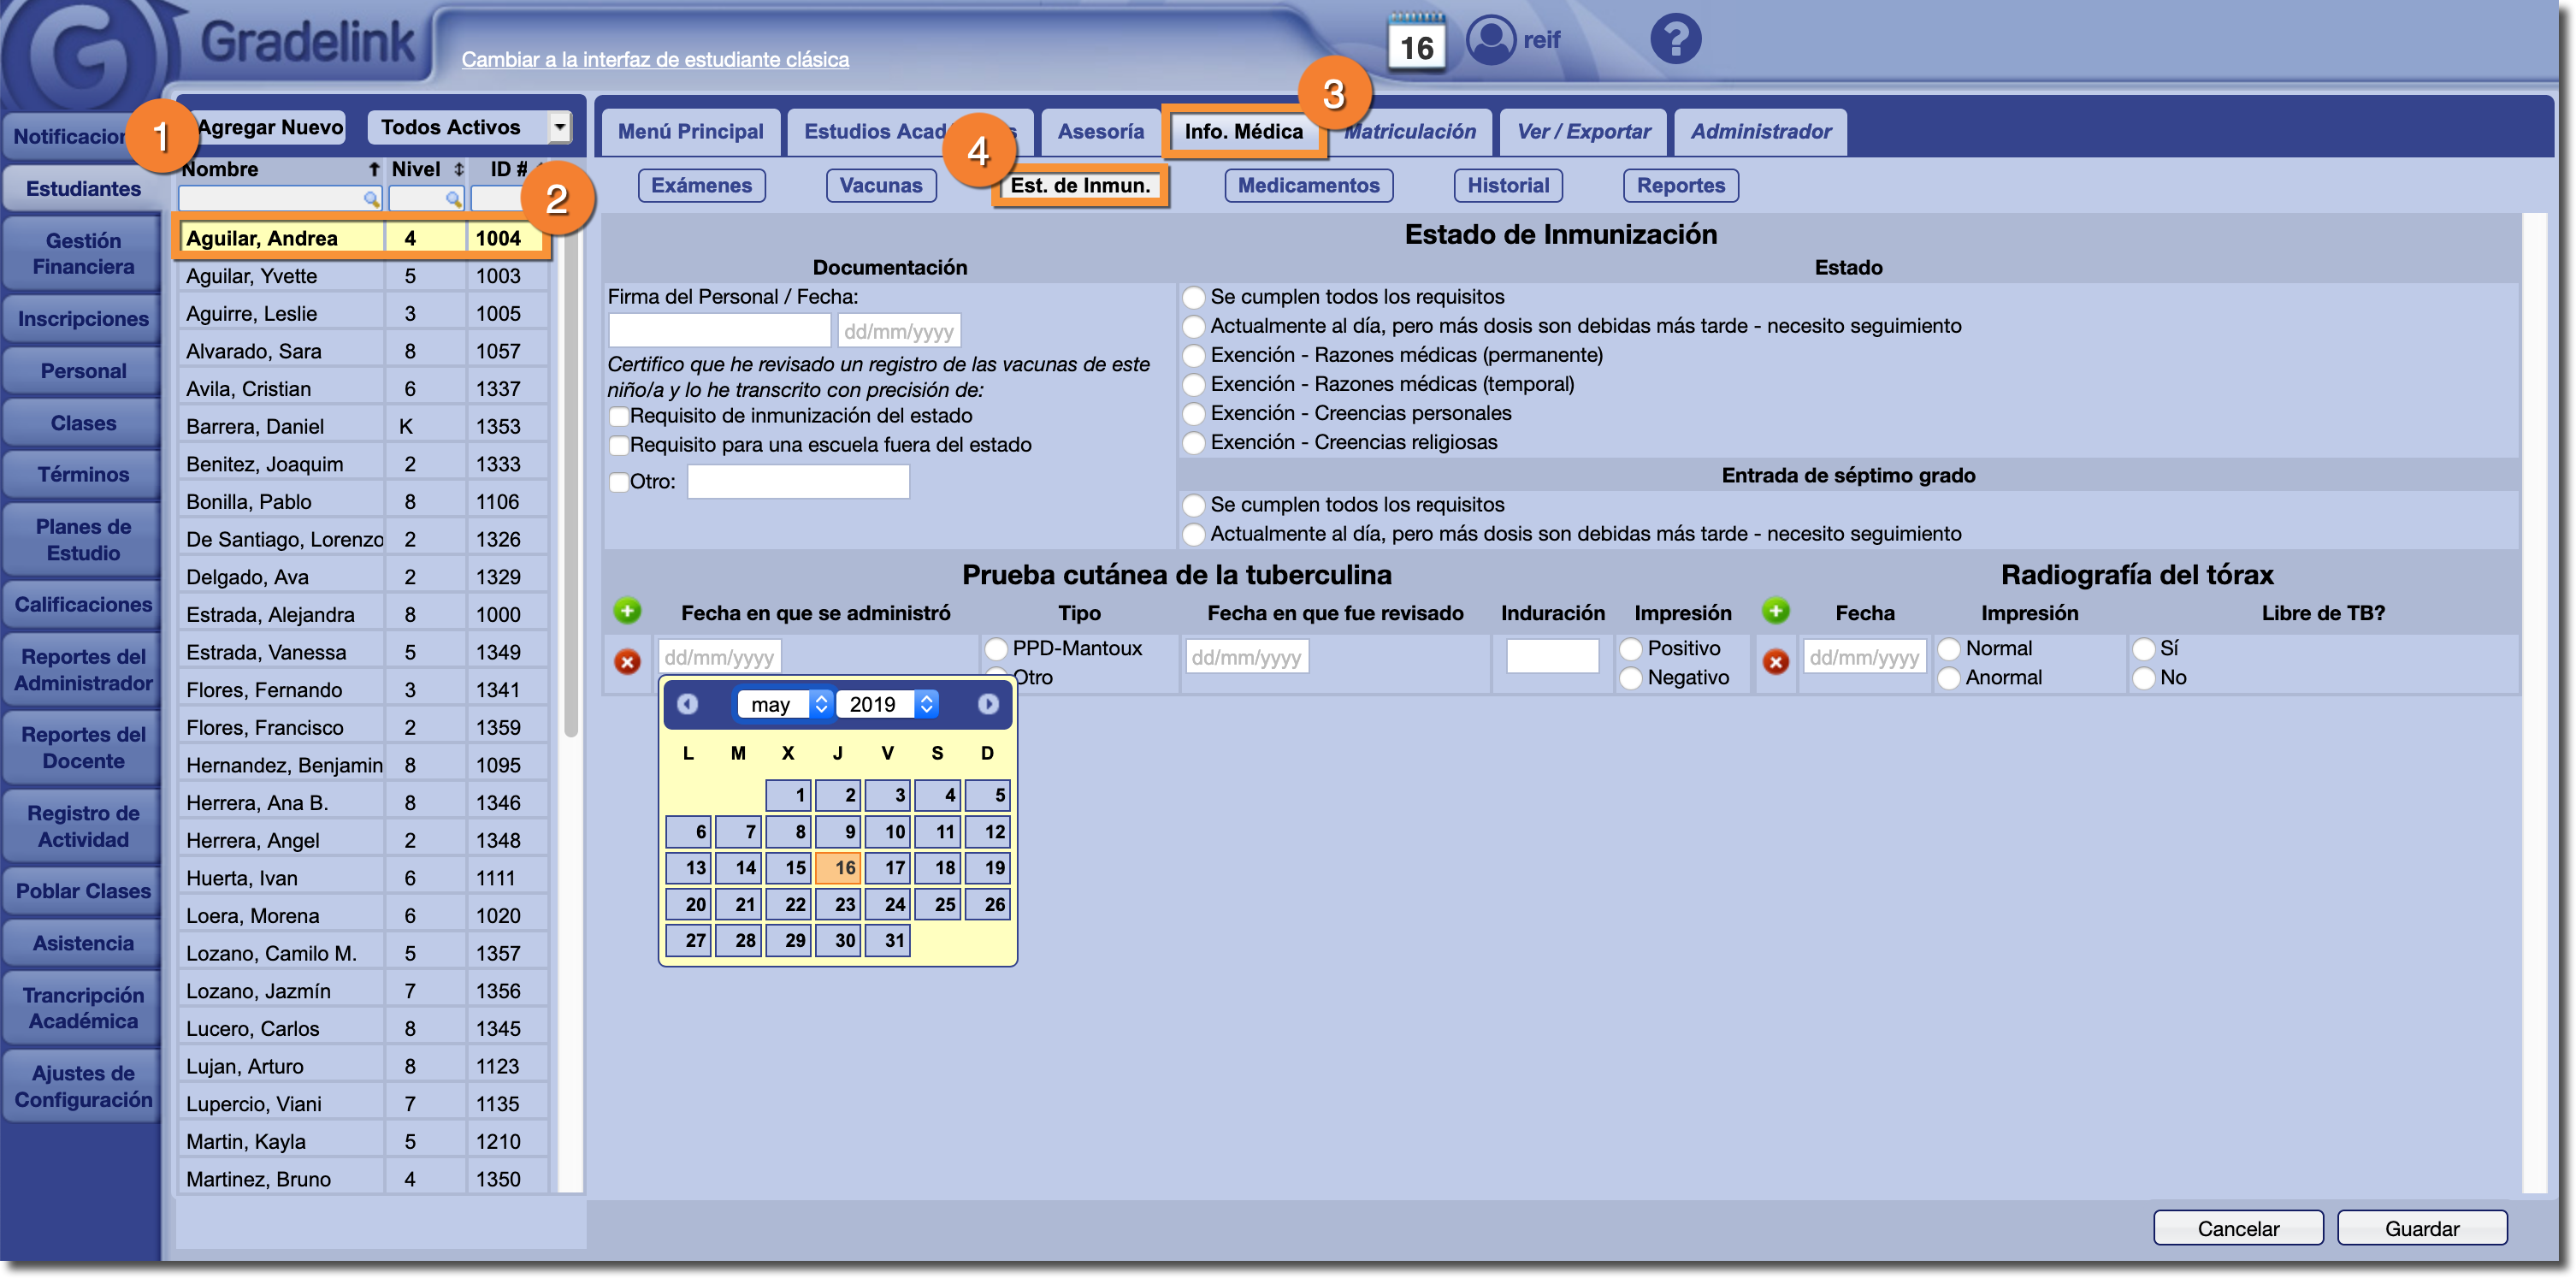Go to previous month in date picker
2576x1278 pixels.
pyautogui.click(x=687, y=704)
